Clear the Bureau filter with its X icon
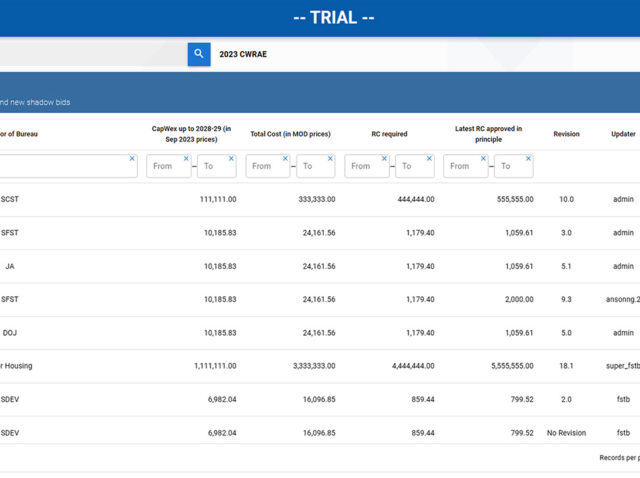The height and width of the screenshot is (478, 640). tap(132, 158)
